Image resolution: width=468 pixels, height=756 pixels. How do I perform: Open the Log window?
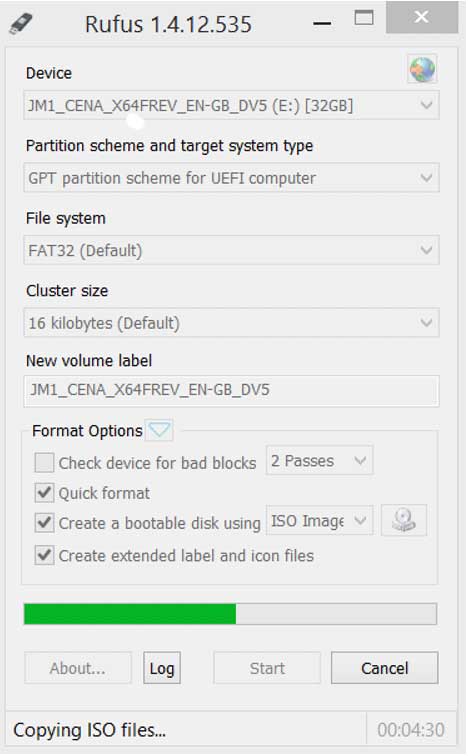point(162,668)
